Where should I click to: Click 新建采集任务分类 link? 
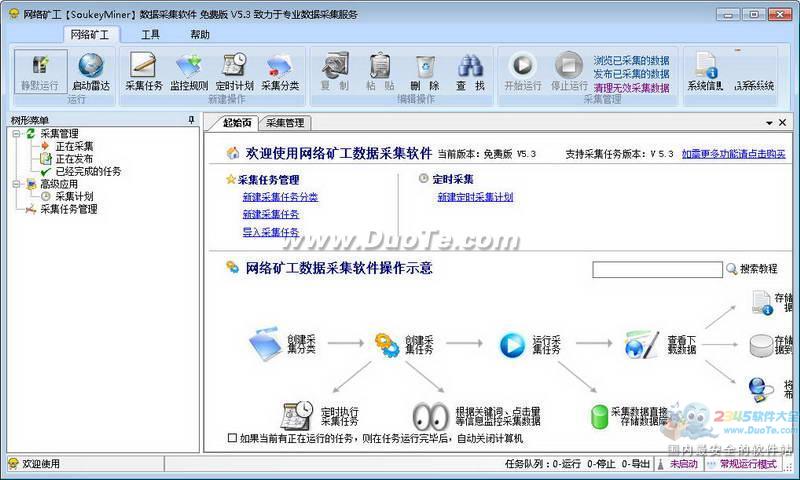point(280,197)
